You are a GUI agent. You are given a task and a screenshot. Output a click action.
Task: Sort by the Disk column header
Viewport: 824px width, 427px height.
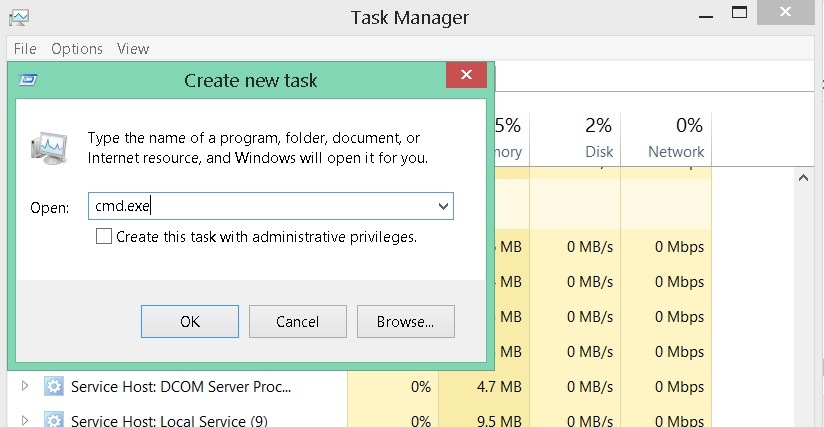click(598, 138)
